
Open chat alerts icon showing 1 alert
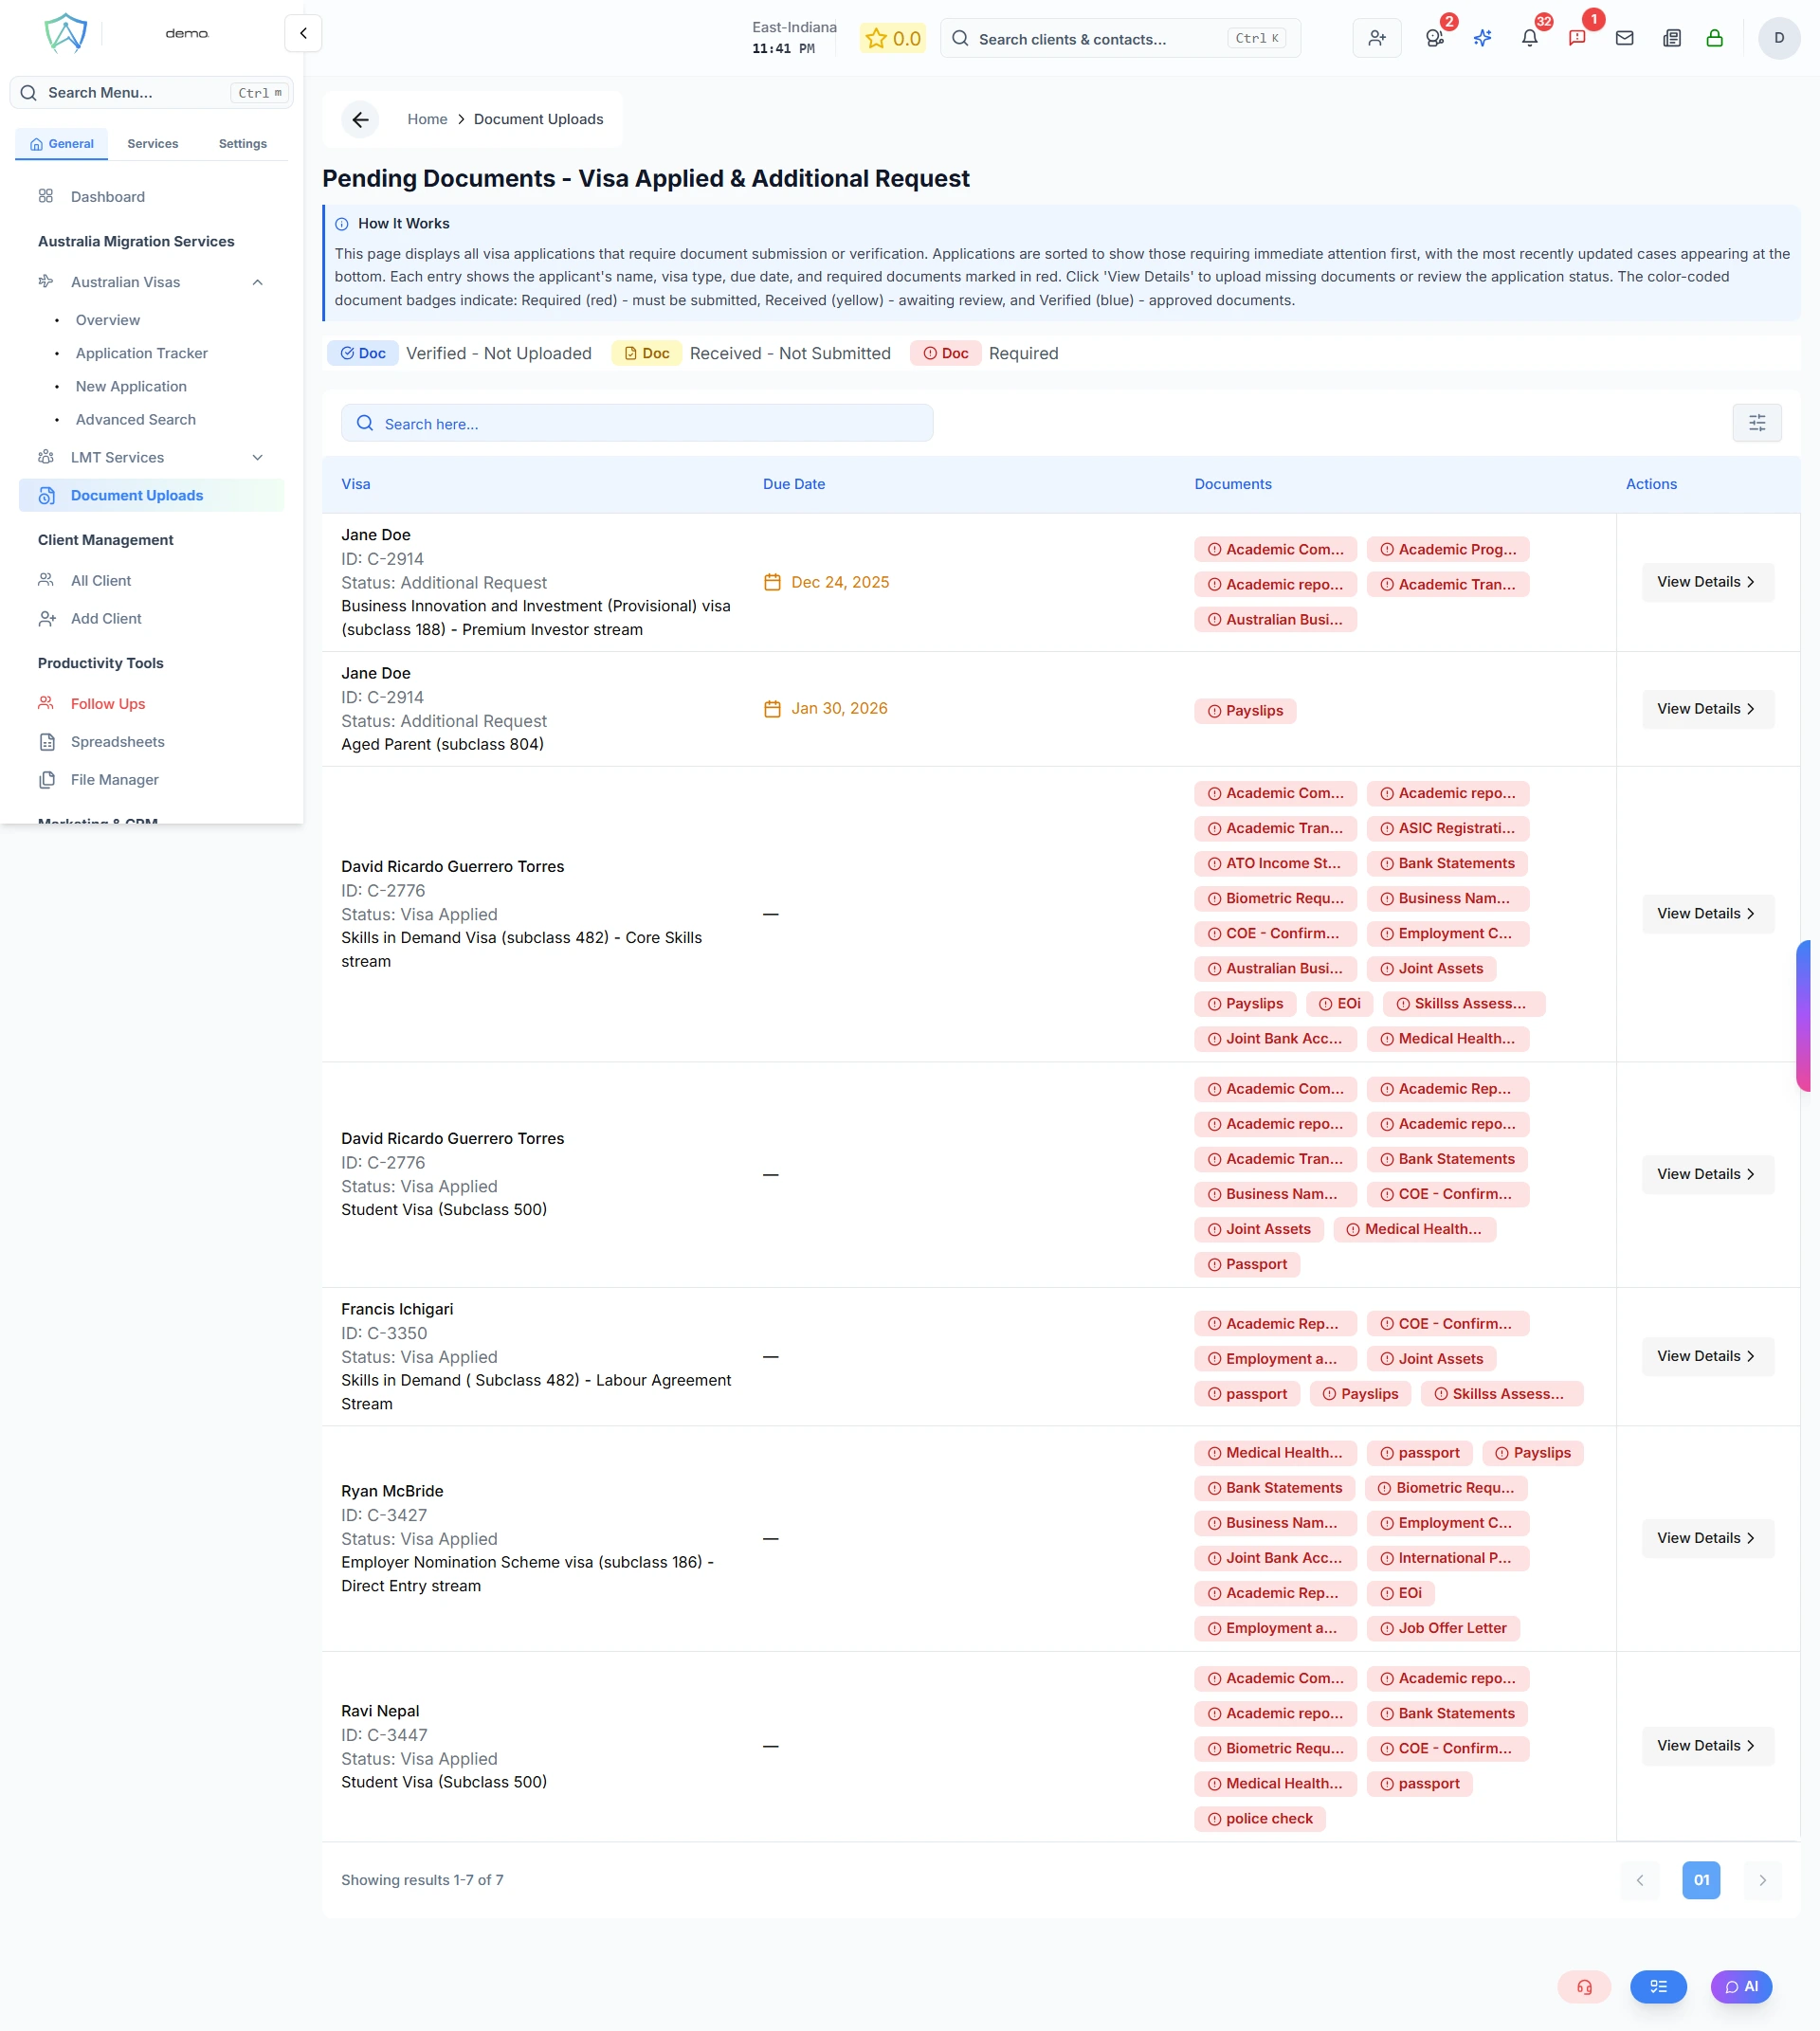point(1578,38)
